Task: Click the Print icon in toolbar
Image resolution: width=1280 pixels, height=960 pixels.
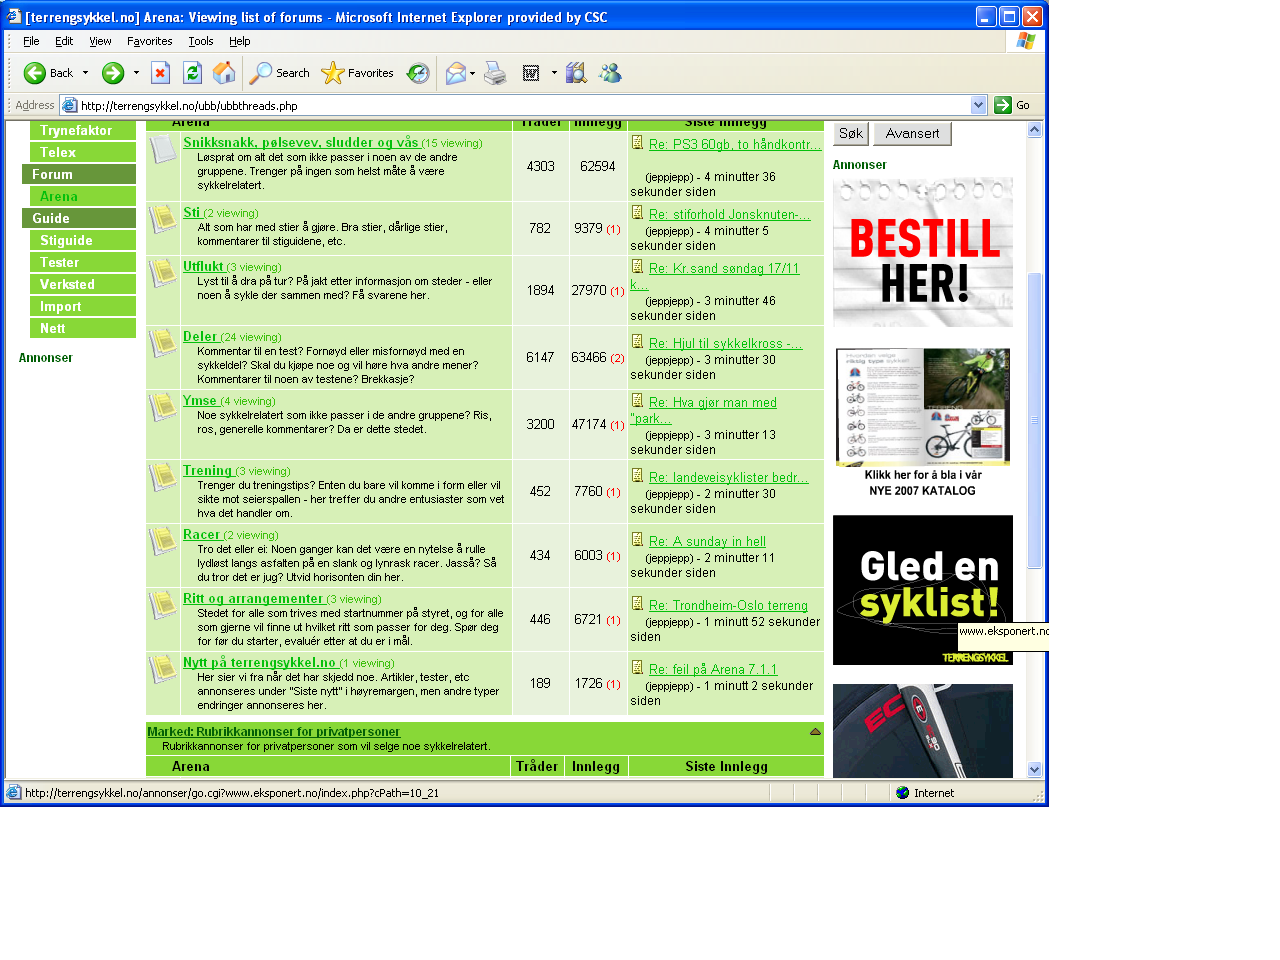Action: (495, 73)
